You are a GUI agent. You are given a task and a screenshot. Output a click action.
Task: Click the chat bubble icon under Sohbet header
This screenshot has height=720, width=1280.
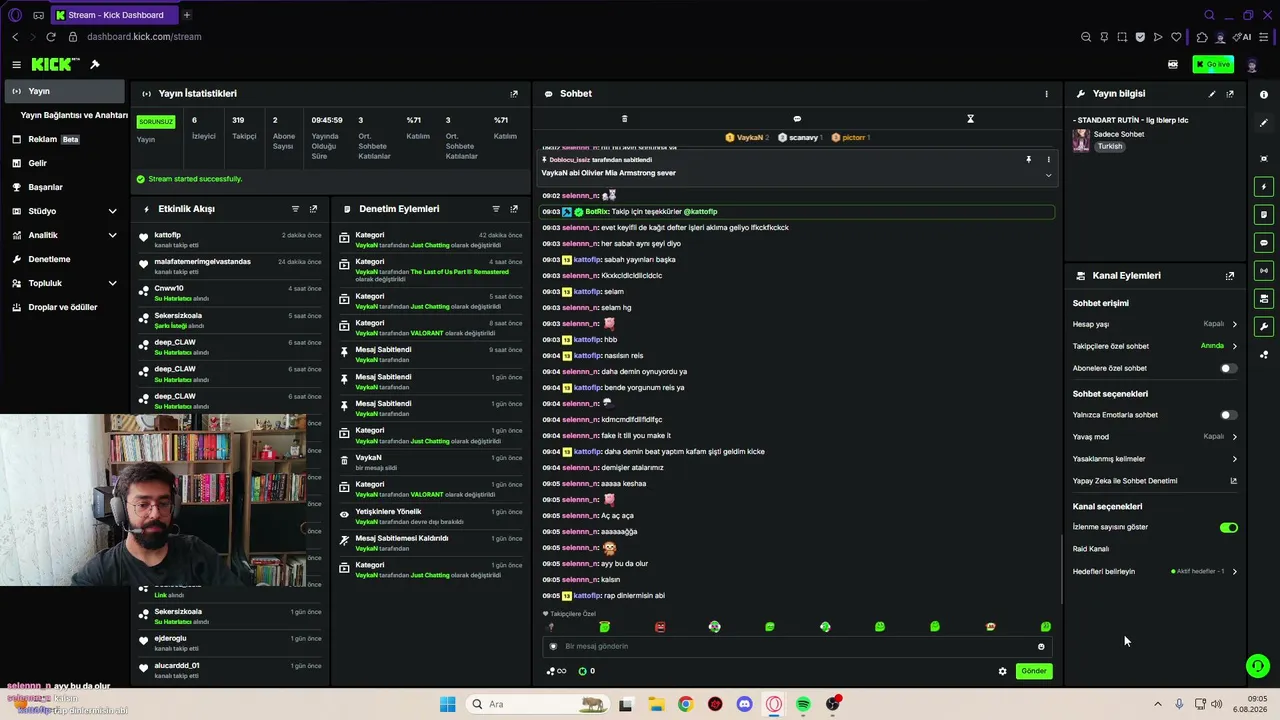click(797, 119)
